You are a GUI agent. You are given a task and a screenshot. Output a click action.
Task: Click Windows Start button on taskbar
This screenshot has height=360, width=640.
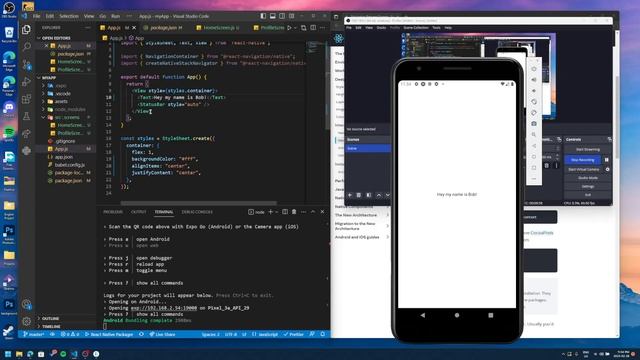click(x=8, y=354)
